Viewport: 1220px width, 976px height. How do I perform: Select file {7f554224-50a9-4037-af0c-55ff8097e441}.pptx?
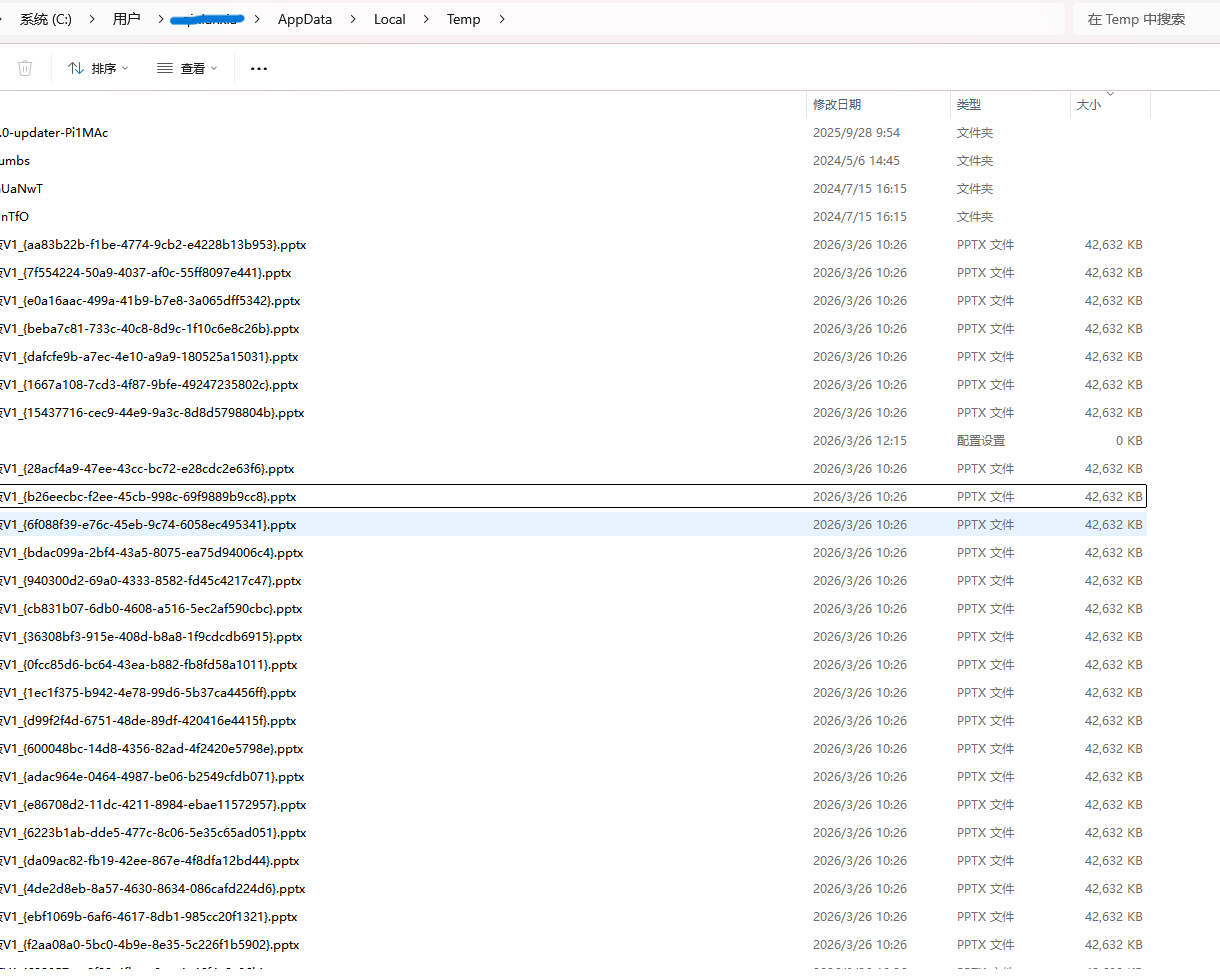point(573,272)
